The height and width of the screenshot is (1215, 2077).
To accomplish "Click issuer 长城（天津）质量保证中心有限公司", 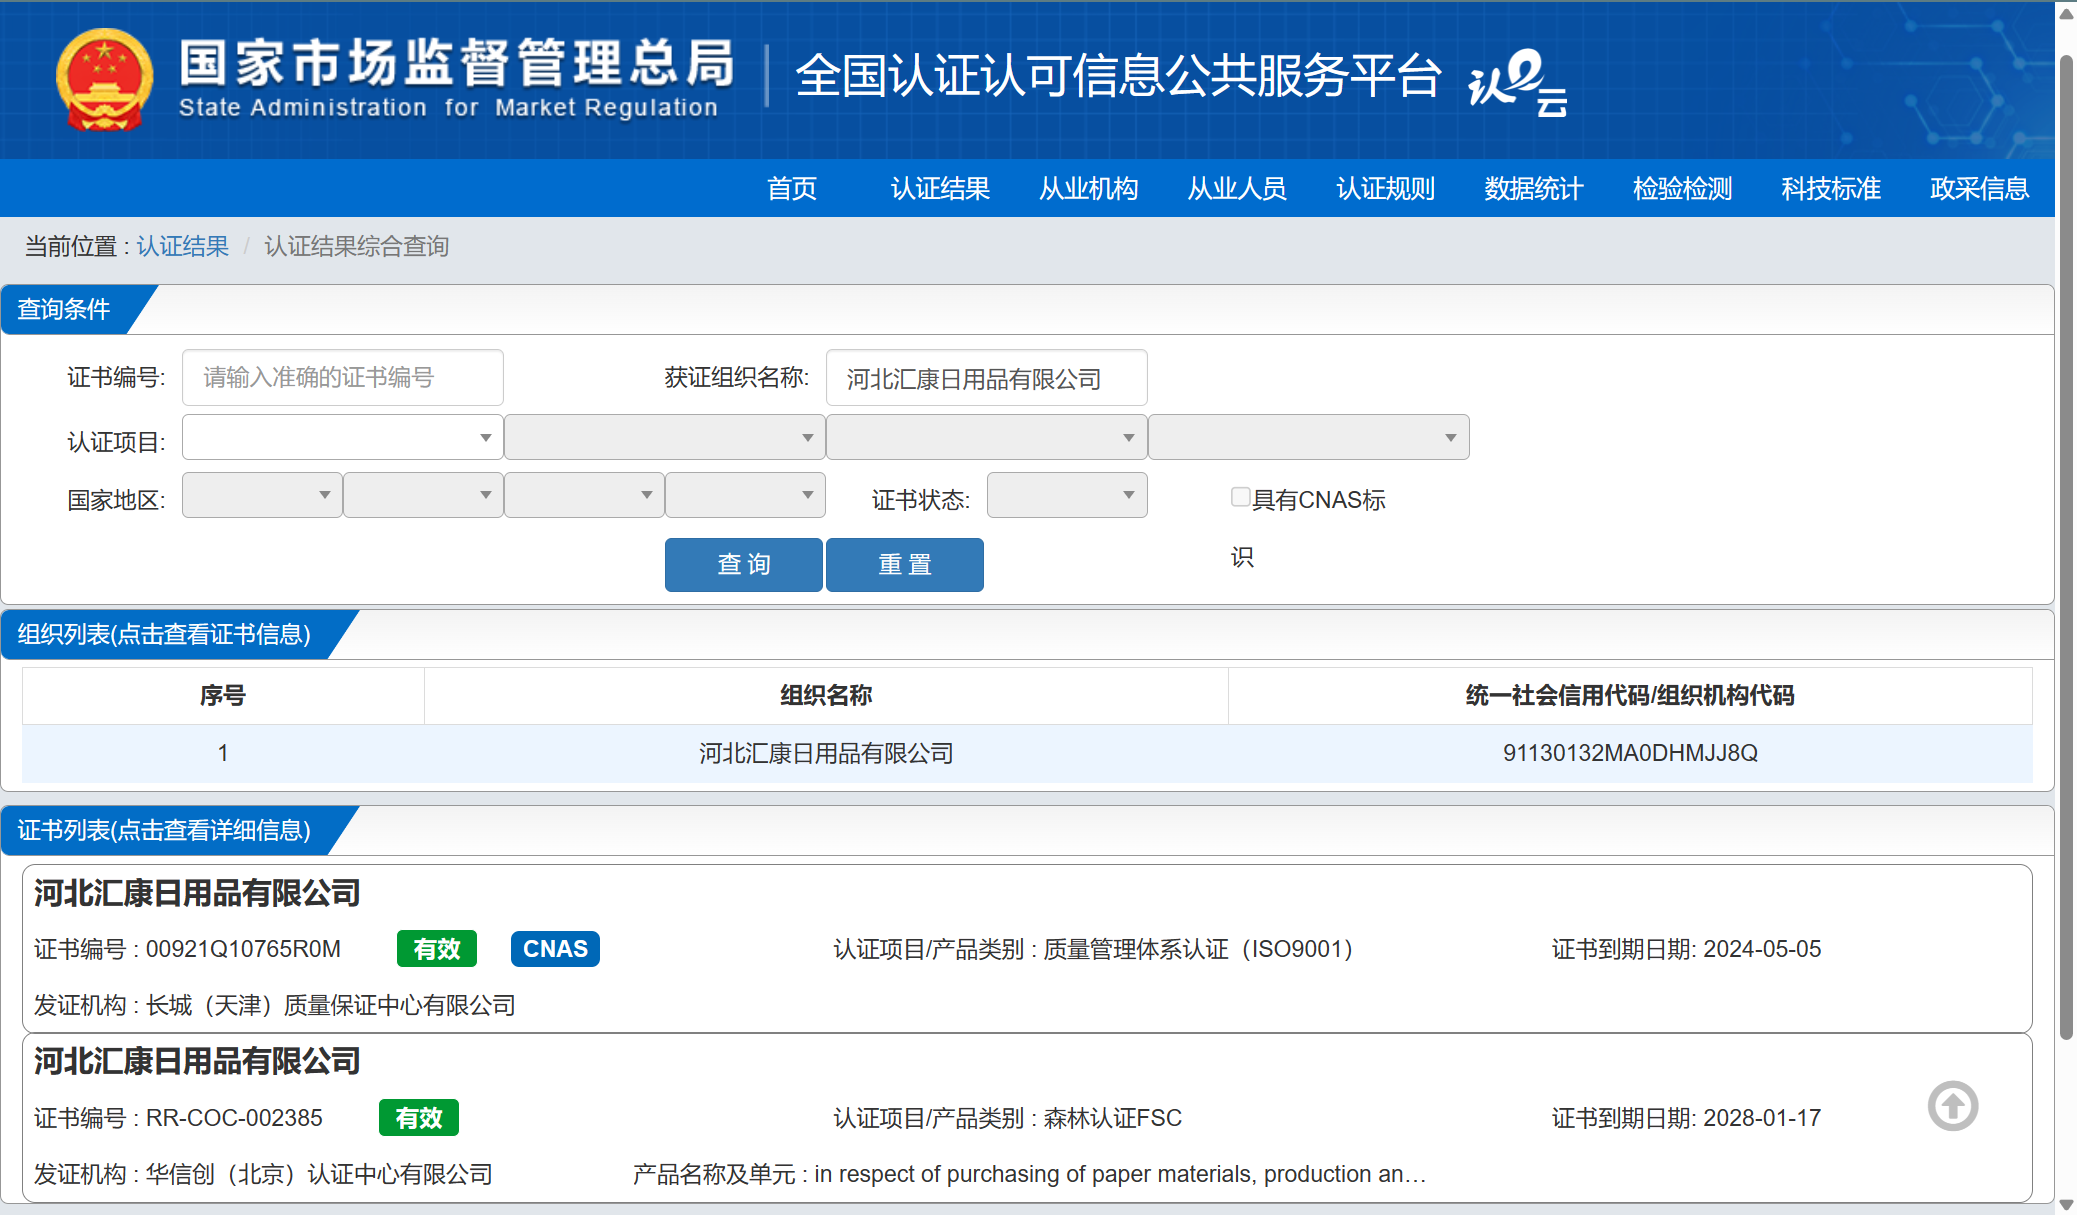I will coord(330,1005).
